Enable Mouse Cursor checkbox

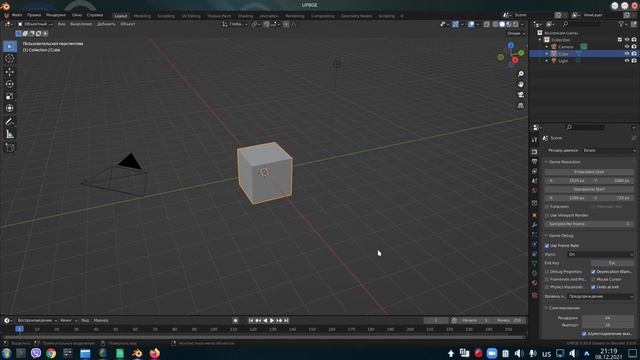click(x=593, y=280)
